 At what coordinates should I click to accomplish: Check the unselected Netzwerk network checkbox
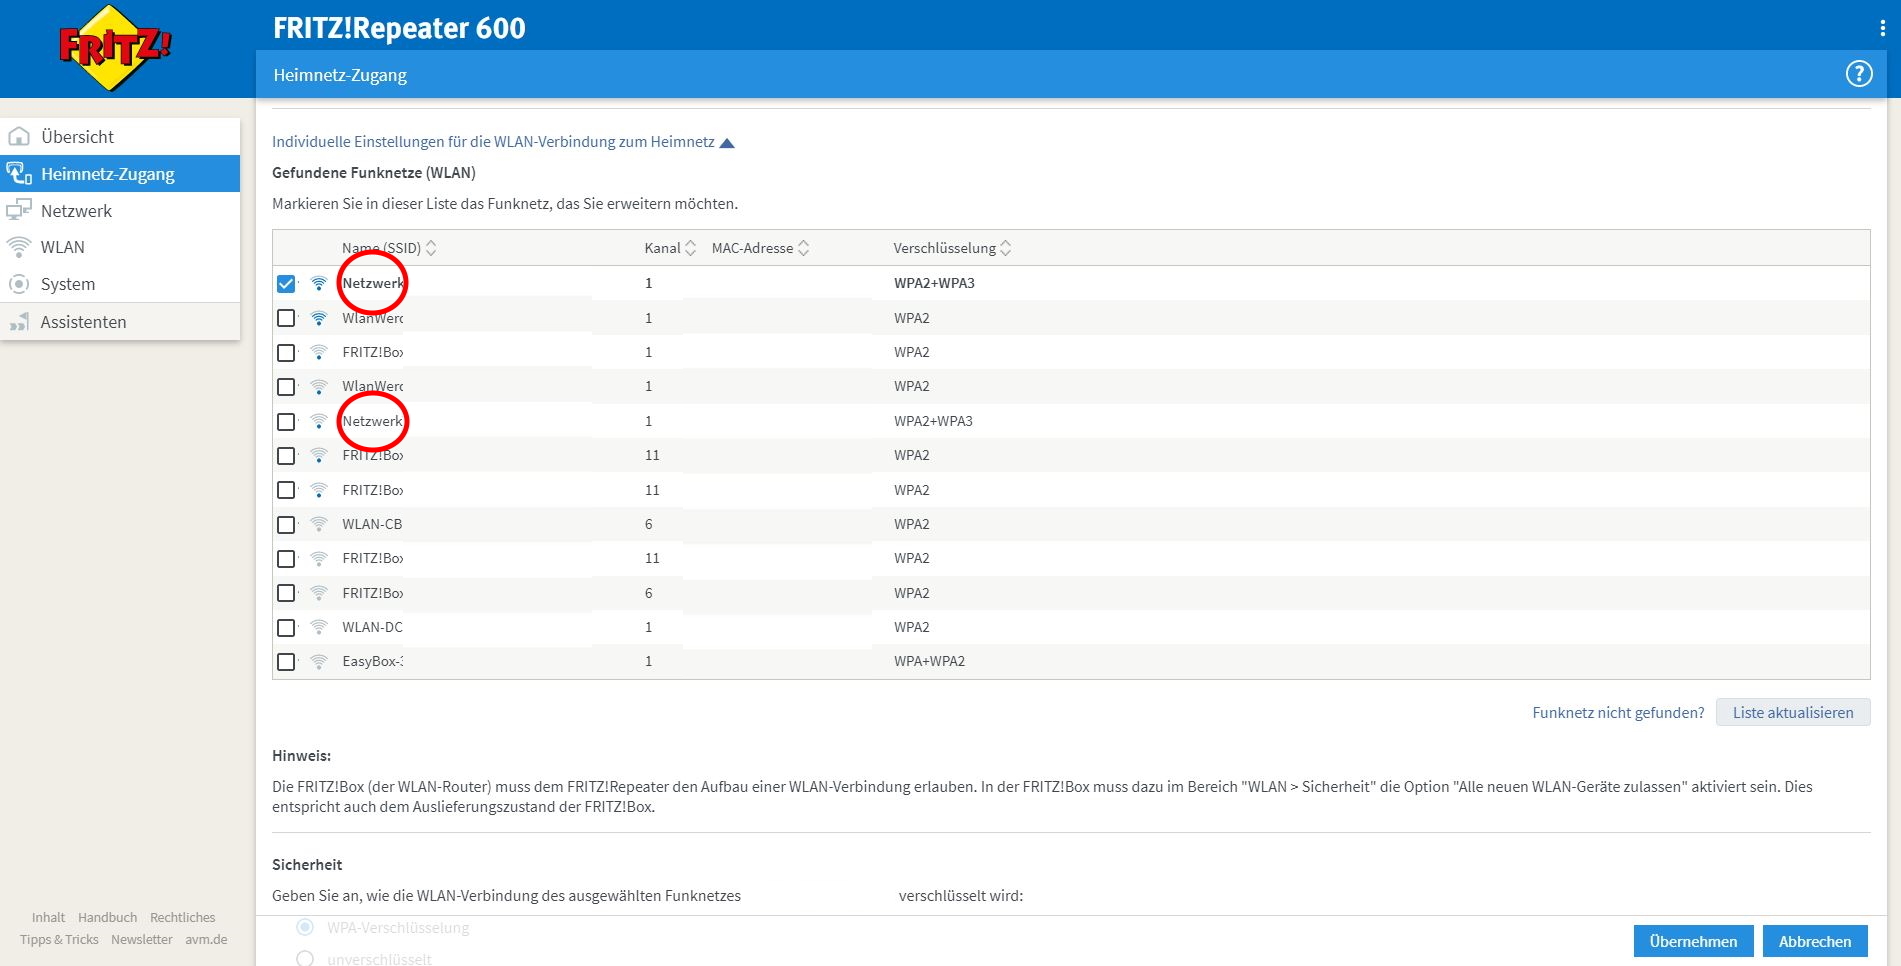tap(286, 422)
